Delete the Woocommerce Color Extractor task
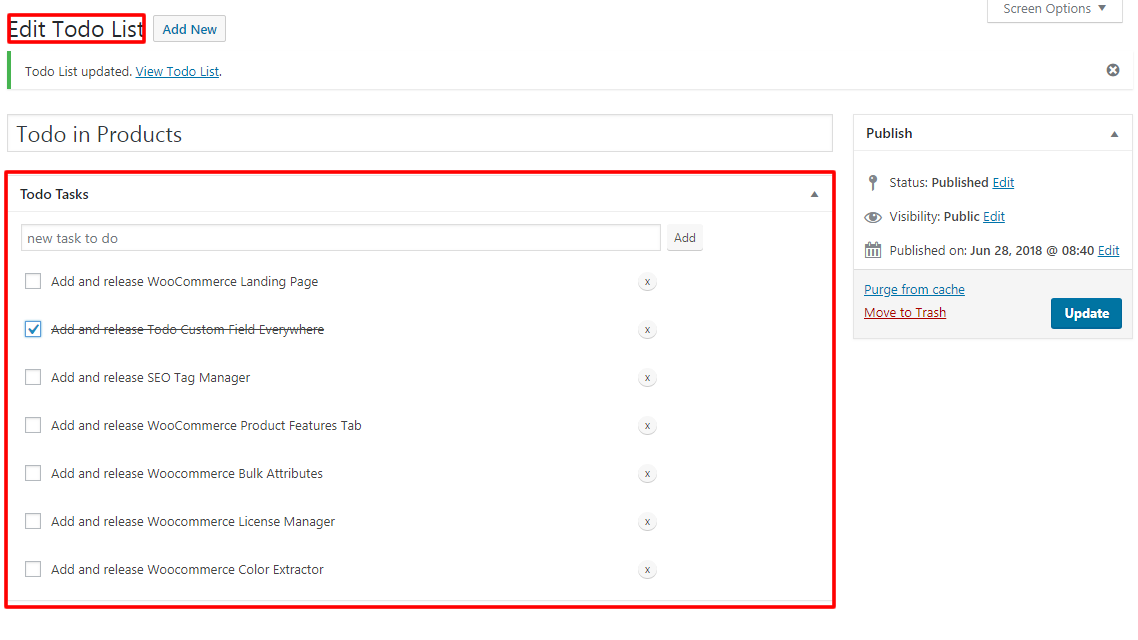Viewport: 1138px width, 640px height. (647, 570)
